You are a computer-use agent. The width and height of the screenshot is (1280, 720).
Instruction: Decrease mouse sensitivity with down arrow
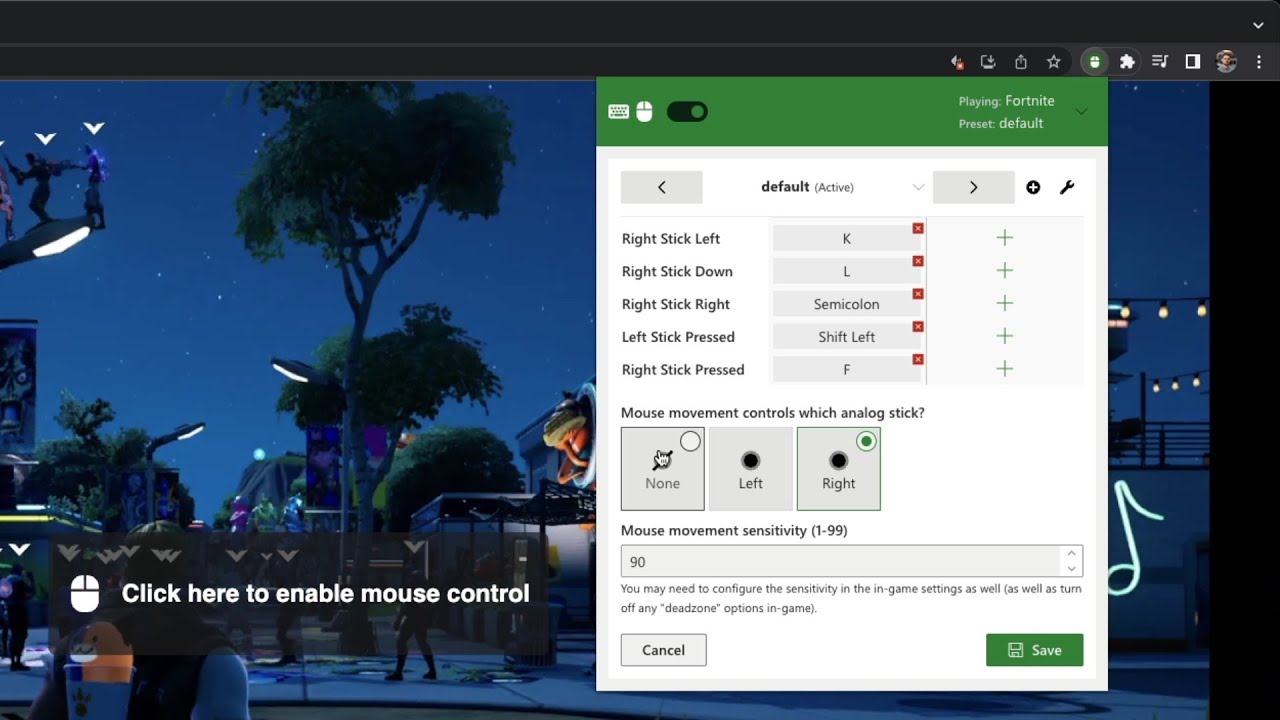(x=1071, y=569)
